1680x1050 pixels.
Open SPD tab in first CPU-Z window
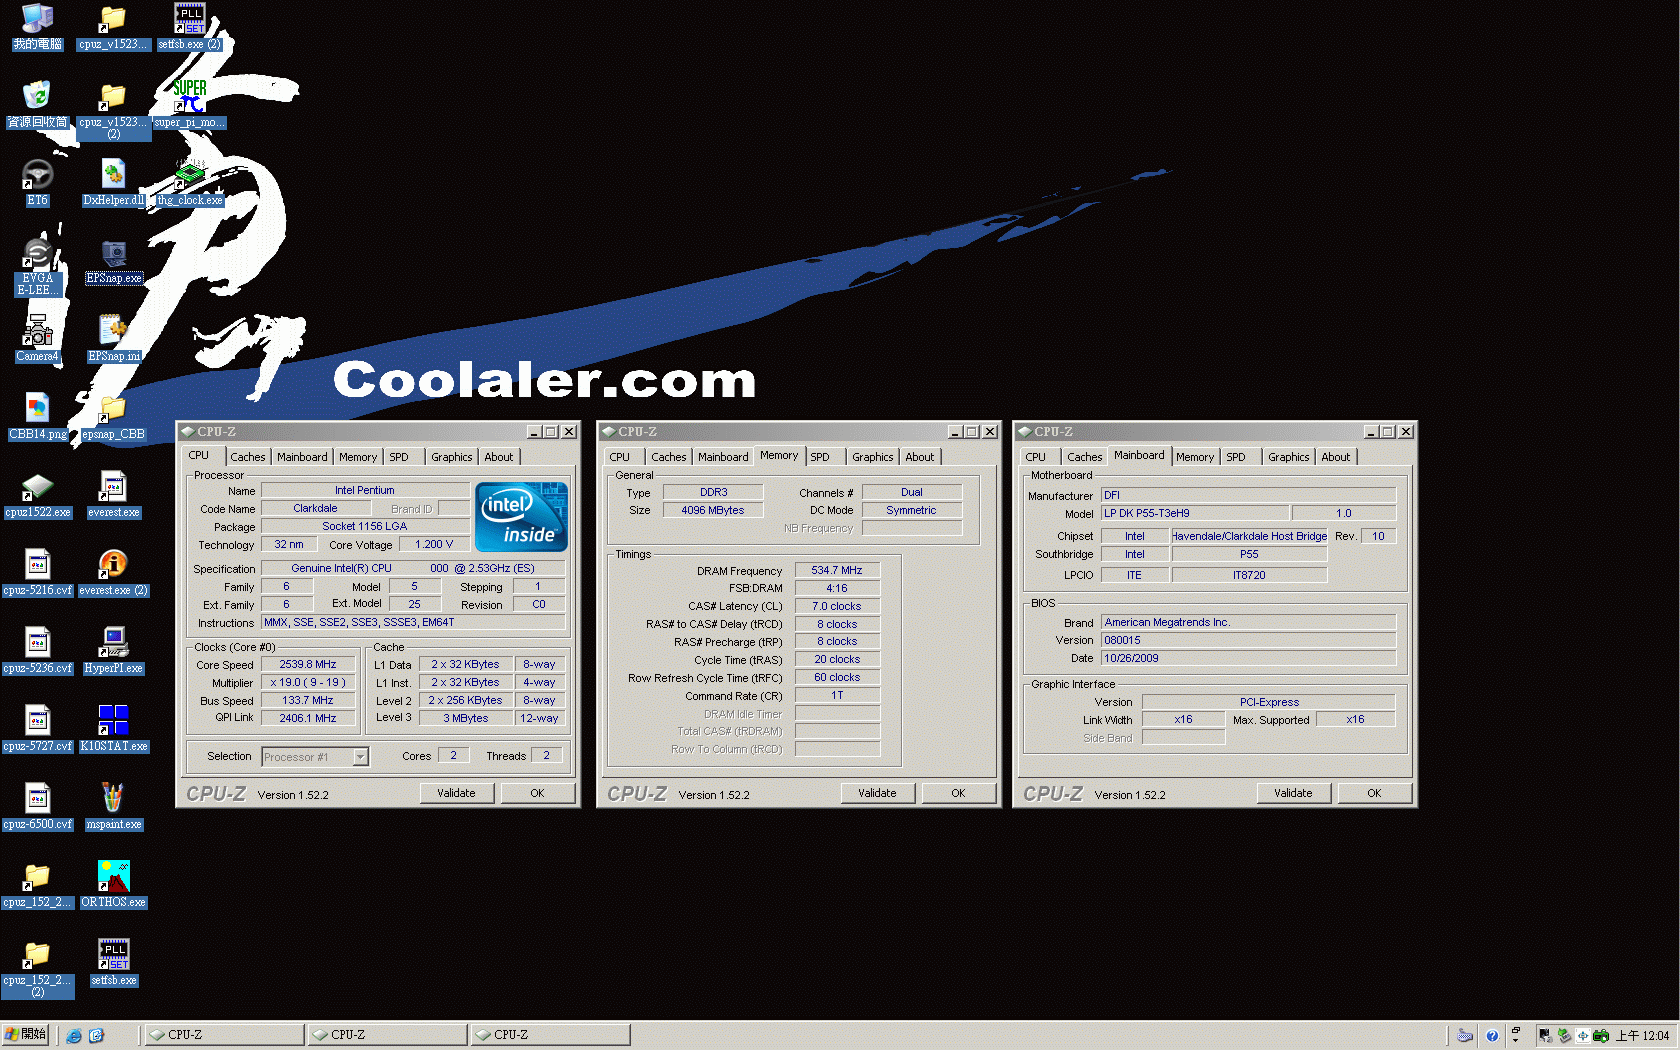(x=399, y=457)
